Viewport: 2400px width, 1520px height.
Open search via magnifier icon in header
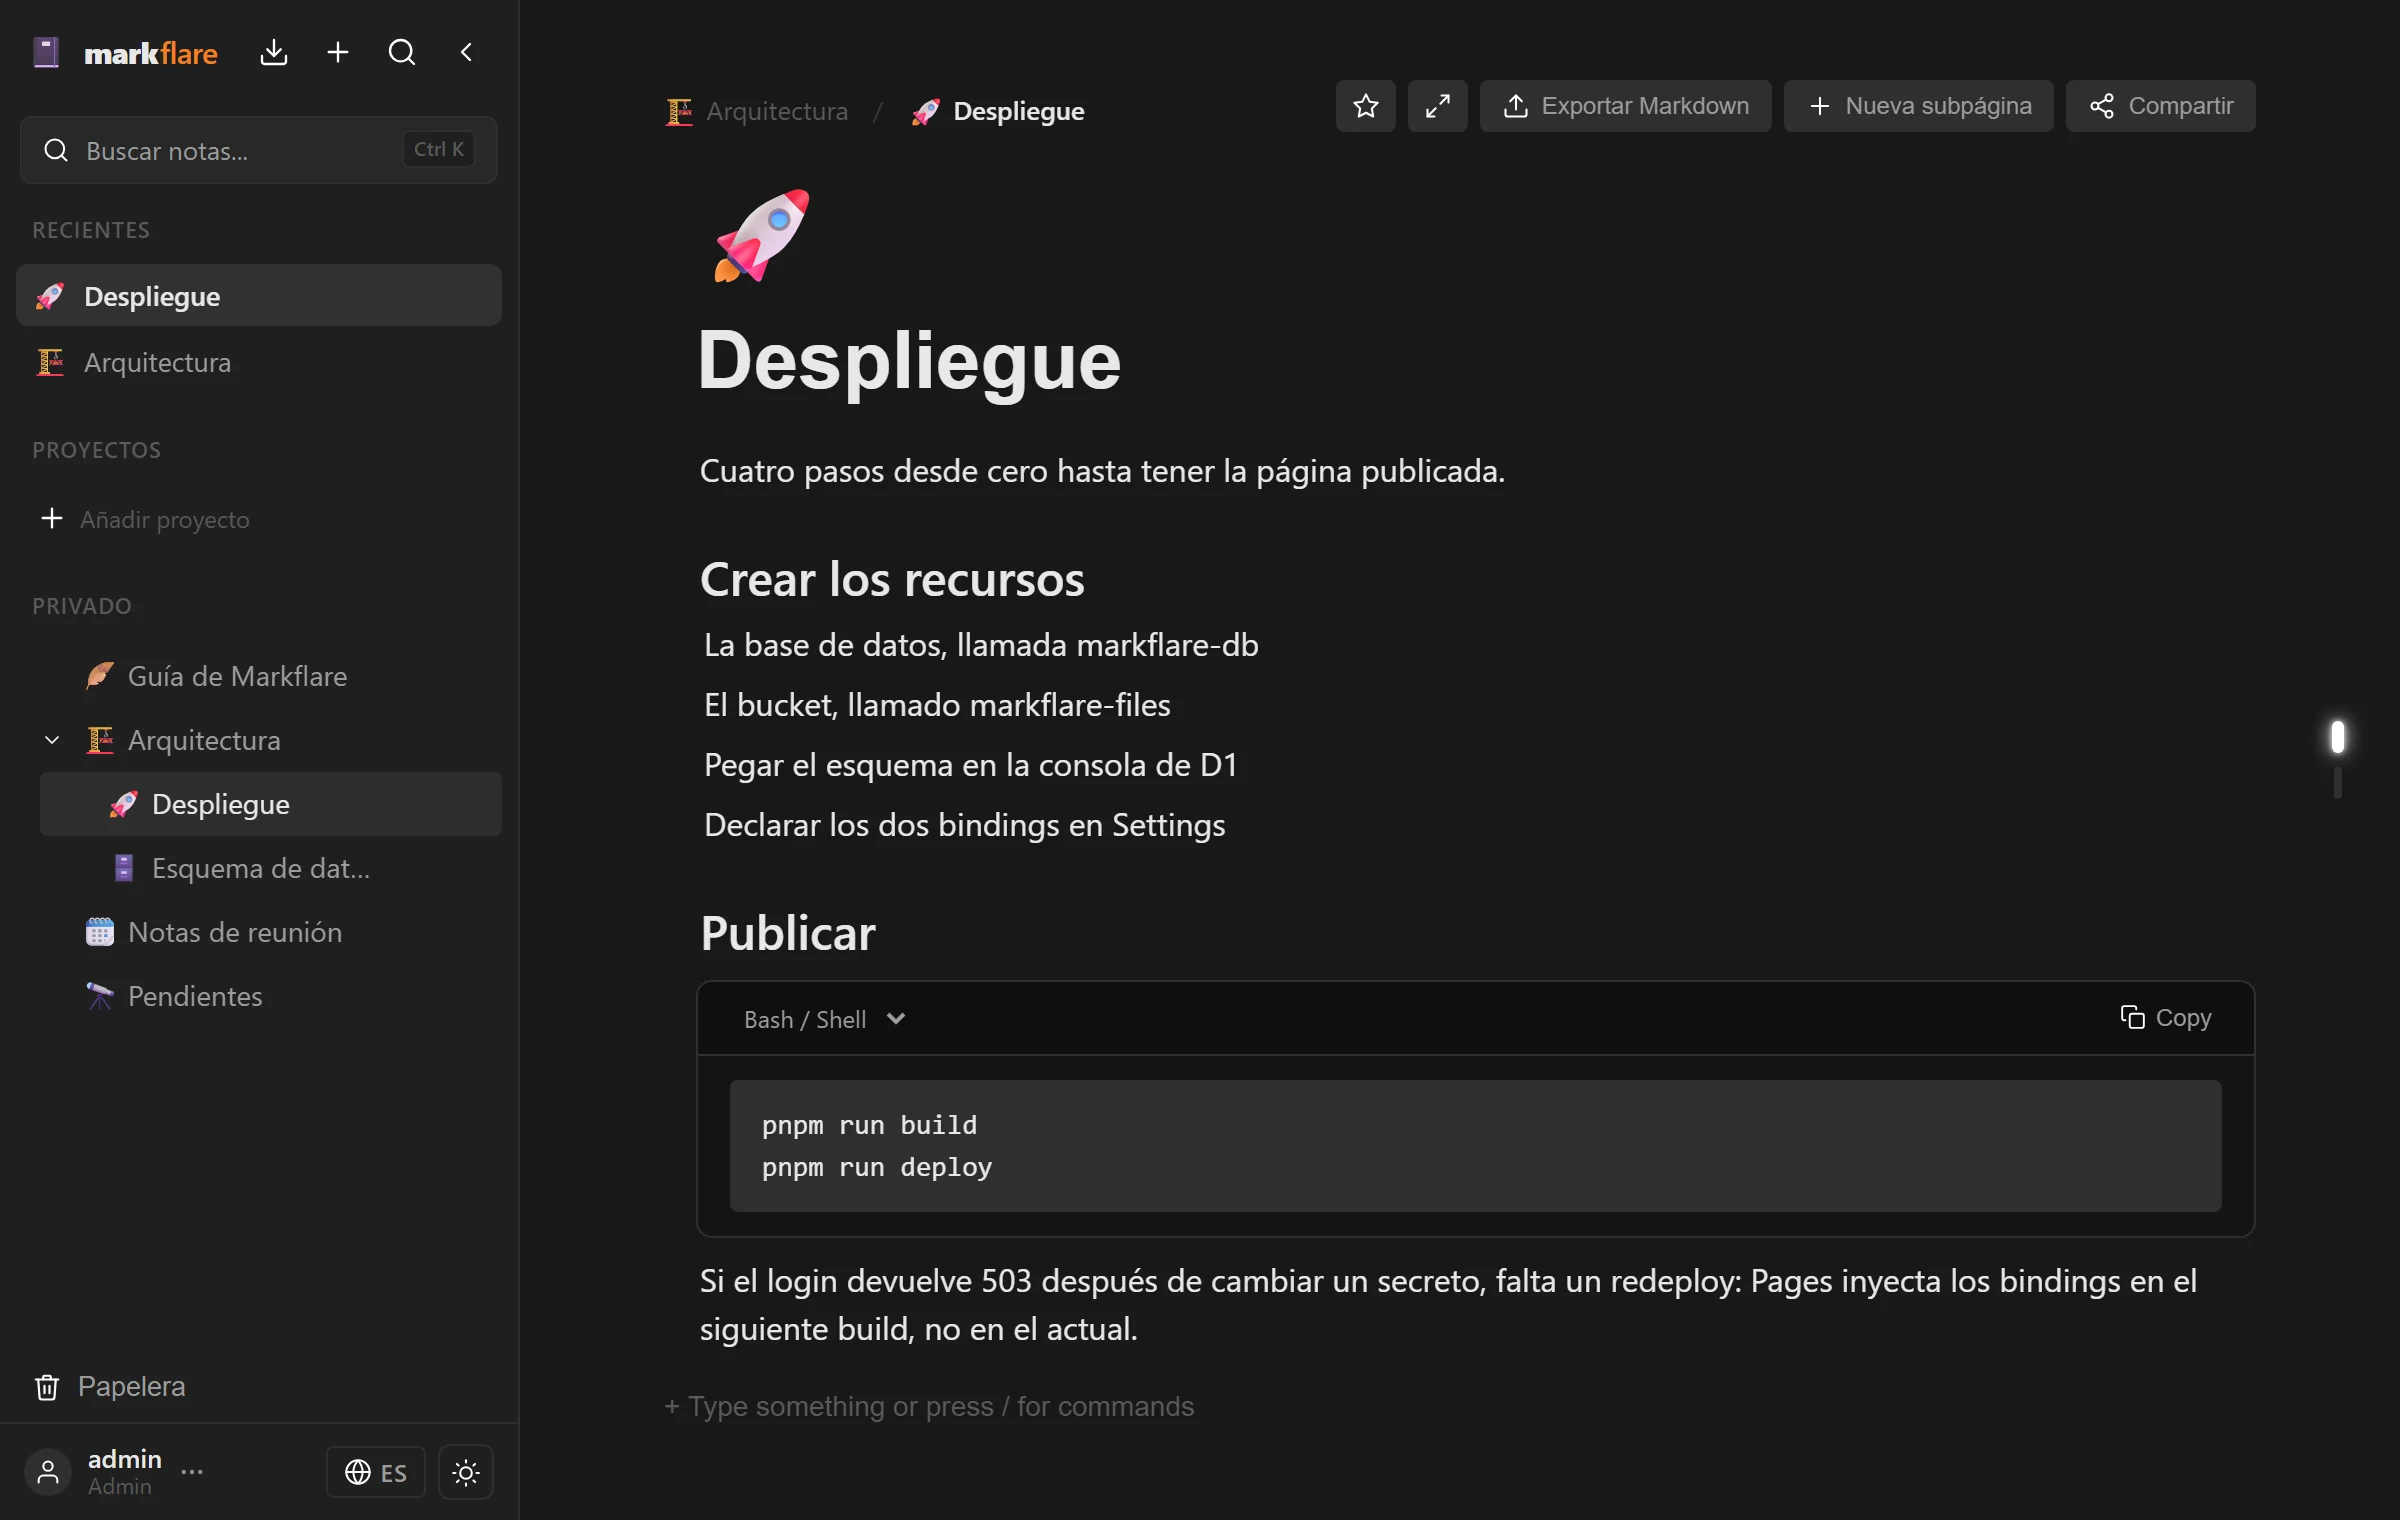pyautogui.click(x=402, y=52)
